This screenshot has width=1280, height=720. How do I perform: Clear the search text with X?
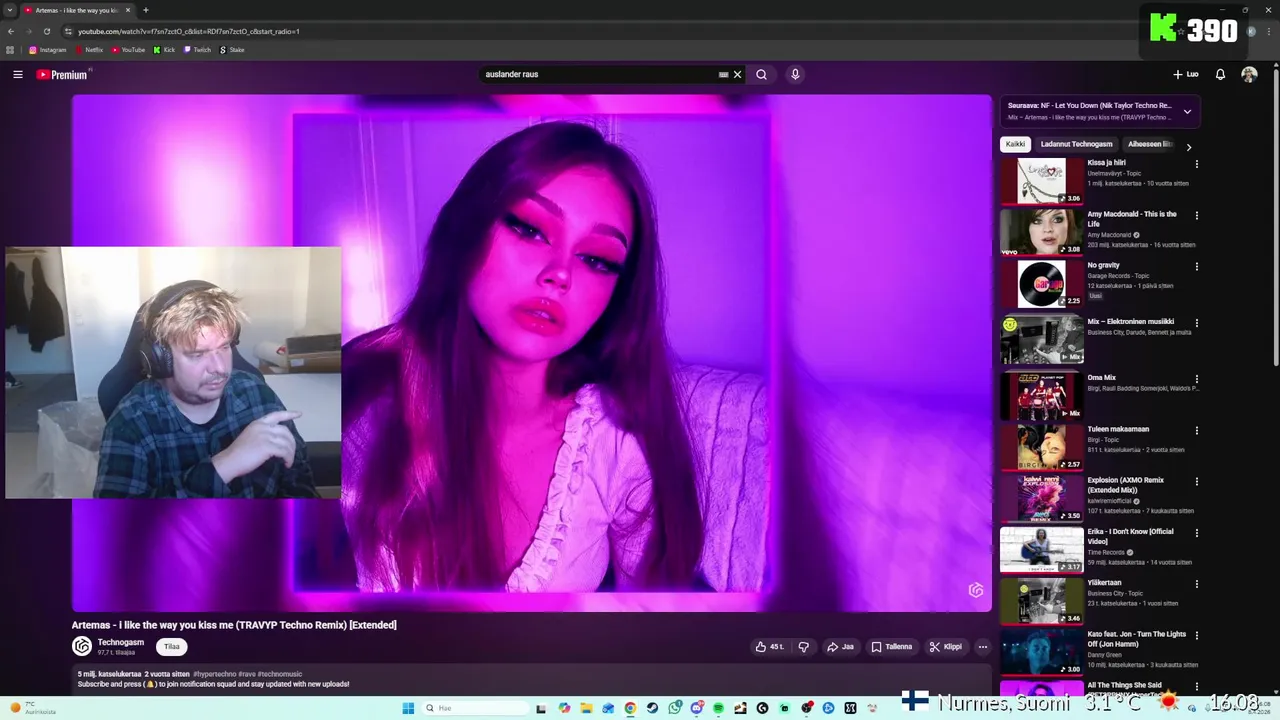click(738, 74)
